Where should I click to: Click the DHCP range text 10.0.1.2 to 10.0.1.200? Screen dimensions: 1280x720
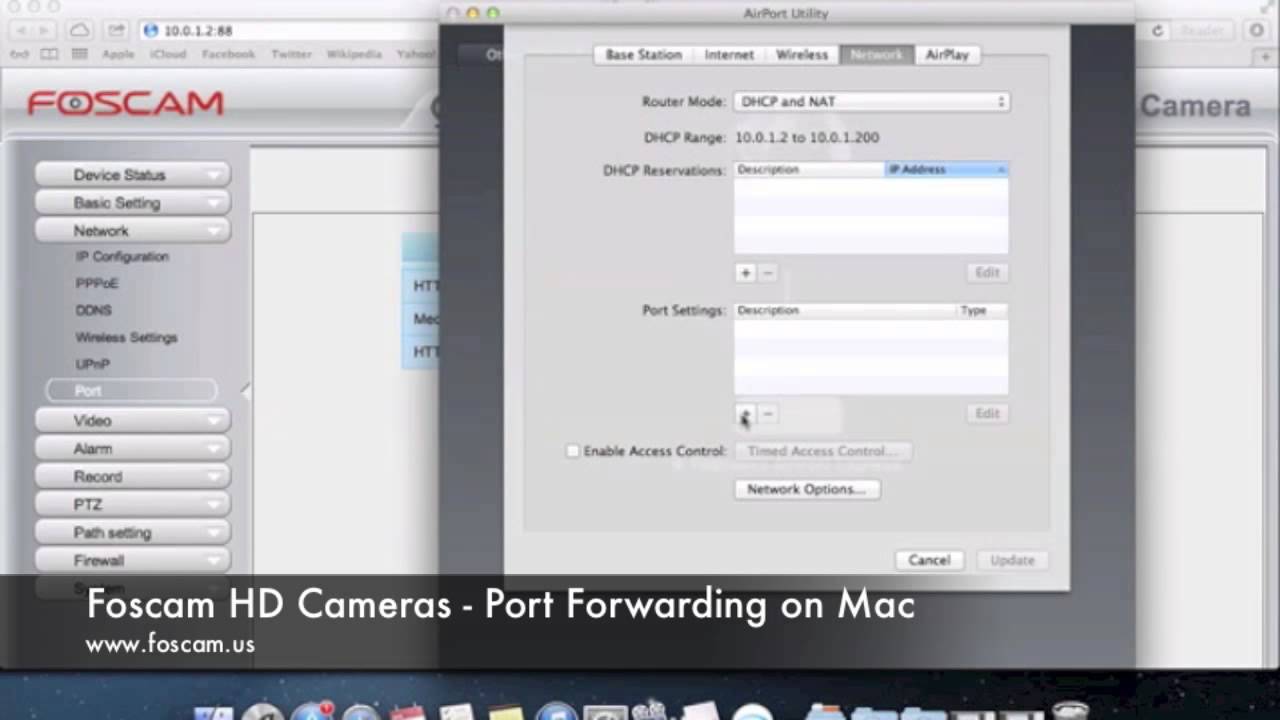pos(807,138)
